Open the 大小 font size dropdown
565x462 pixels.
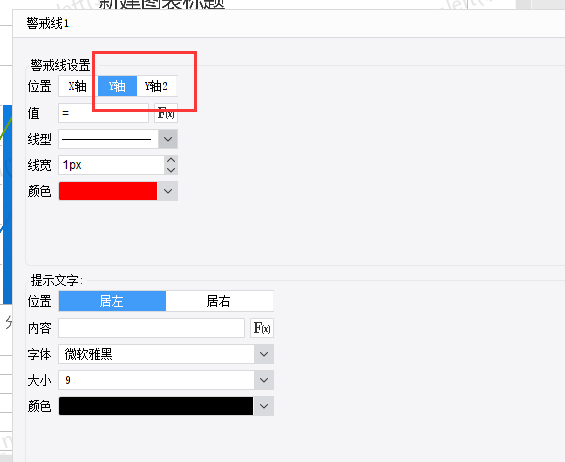pos(264,380)
